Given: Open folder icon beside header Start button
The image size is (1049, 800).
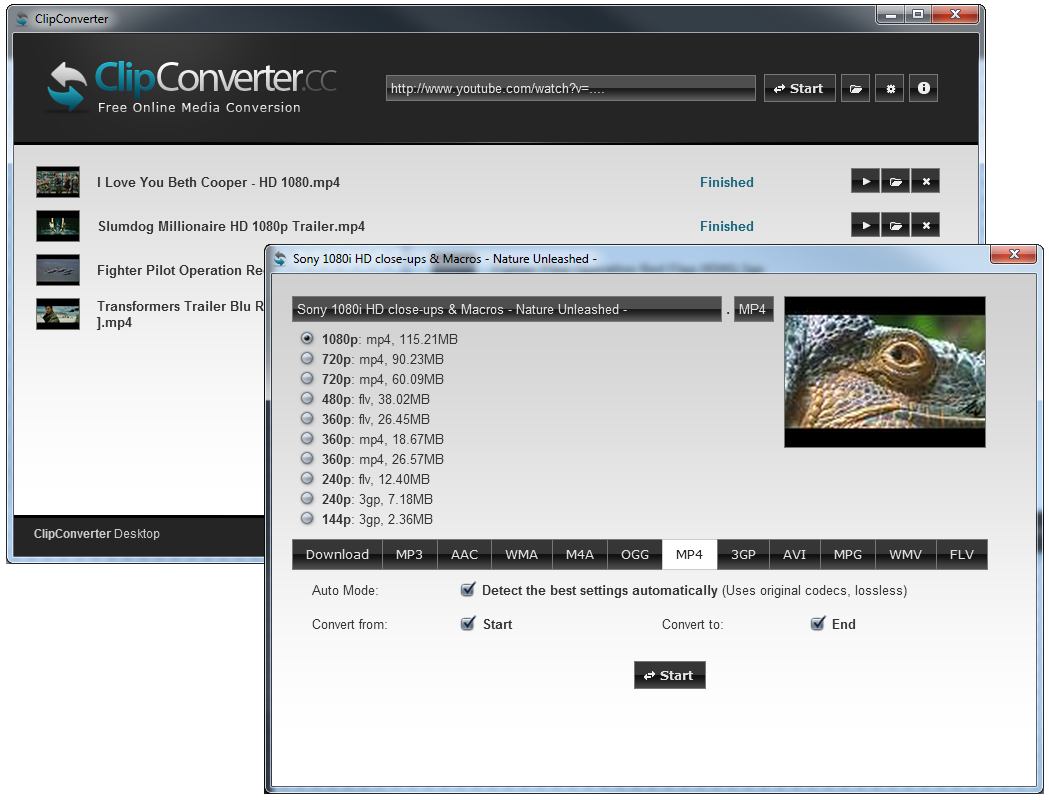Looking at the screenshot, I should coord(856,88).
